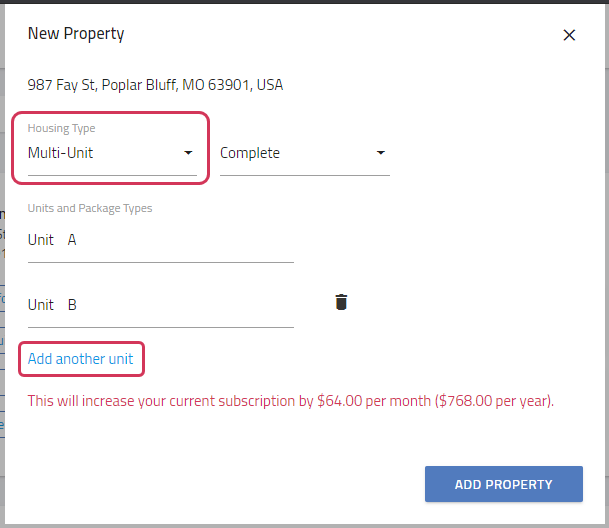Click the dimmed page behind the dialog

[2, 272]
